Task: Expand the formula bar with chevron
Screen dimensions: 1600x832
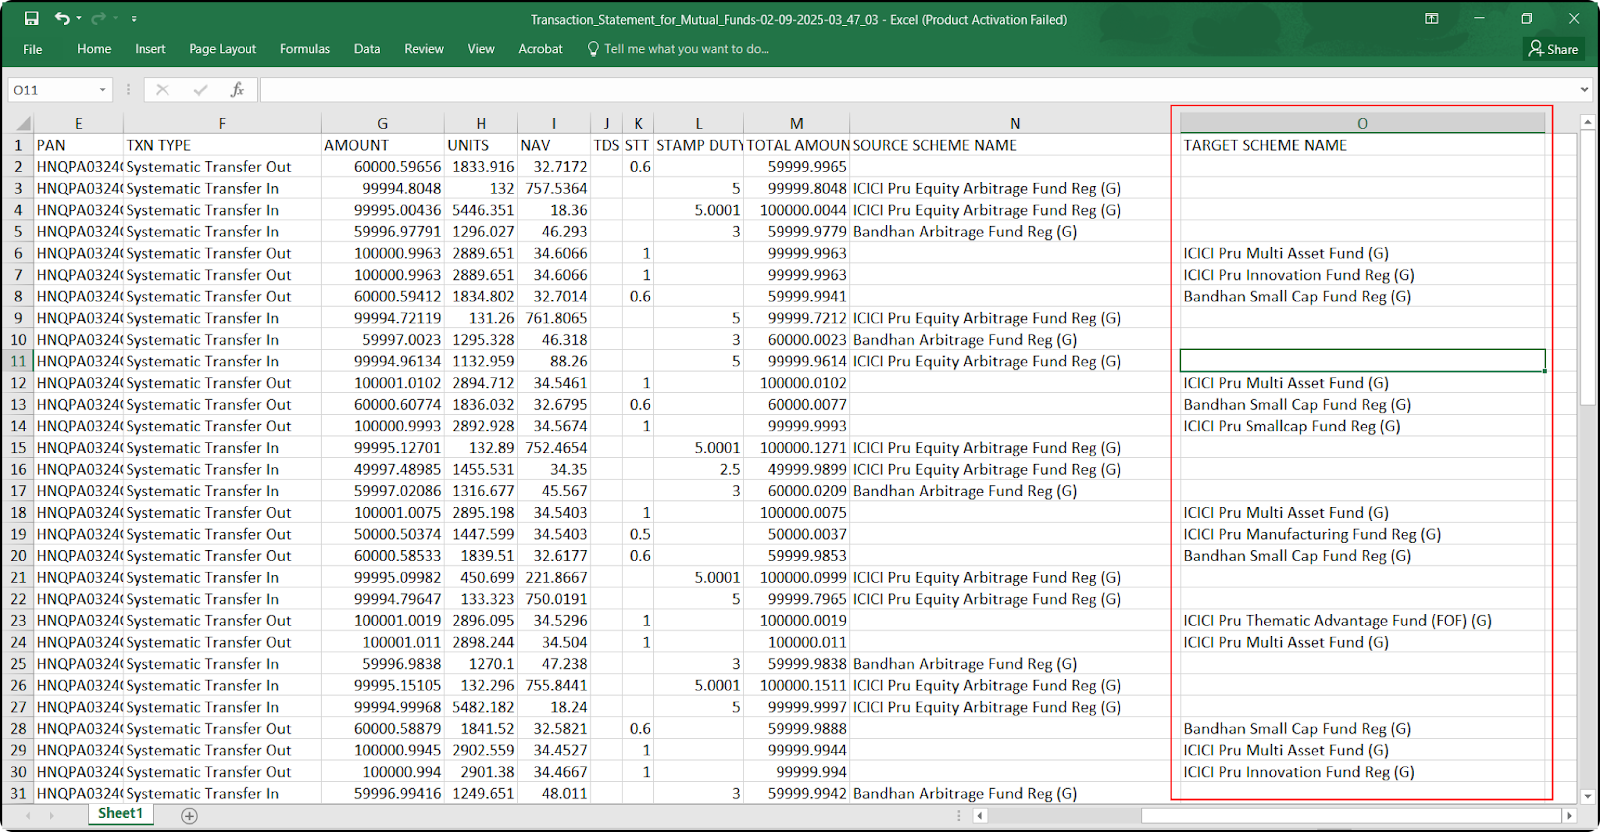Action: click(1585, 90)
